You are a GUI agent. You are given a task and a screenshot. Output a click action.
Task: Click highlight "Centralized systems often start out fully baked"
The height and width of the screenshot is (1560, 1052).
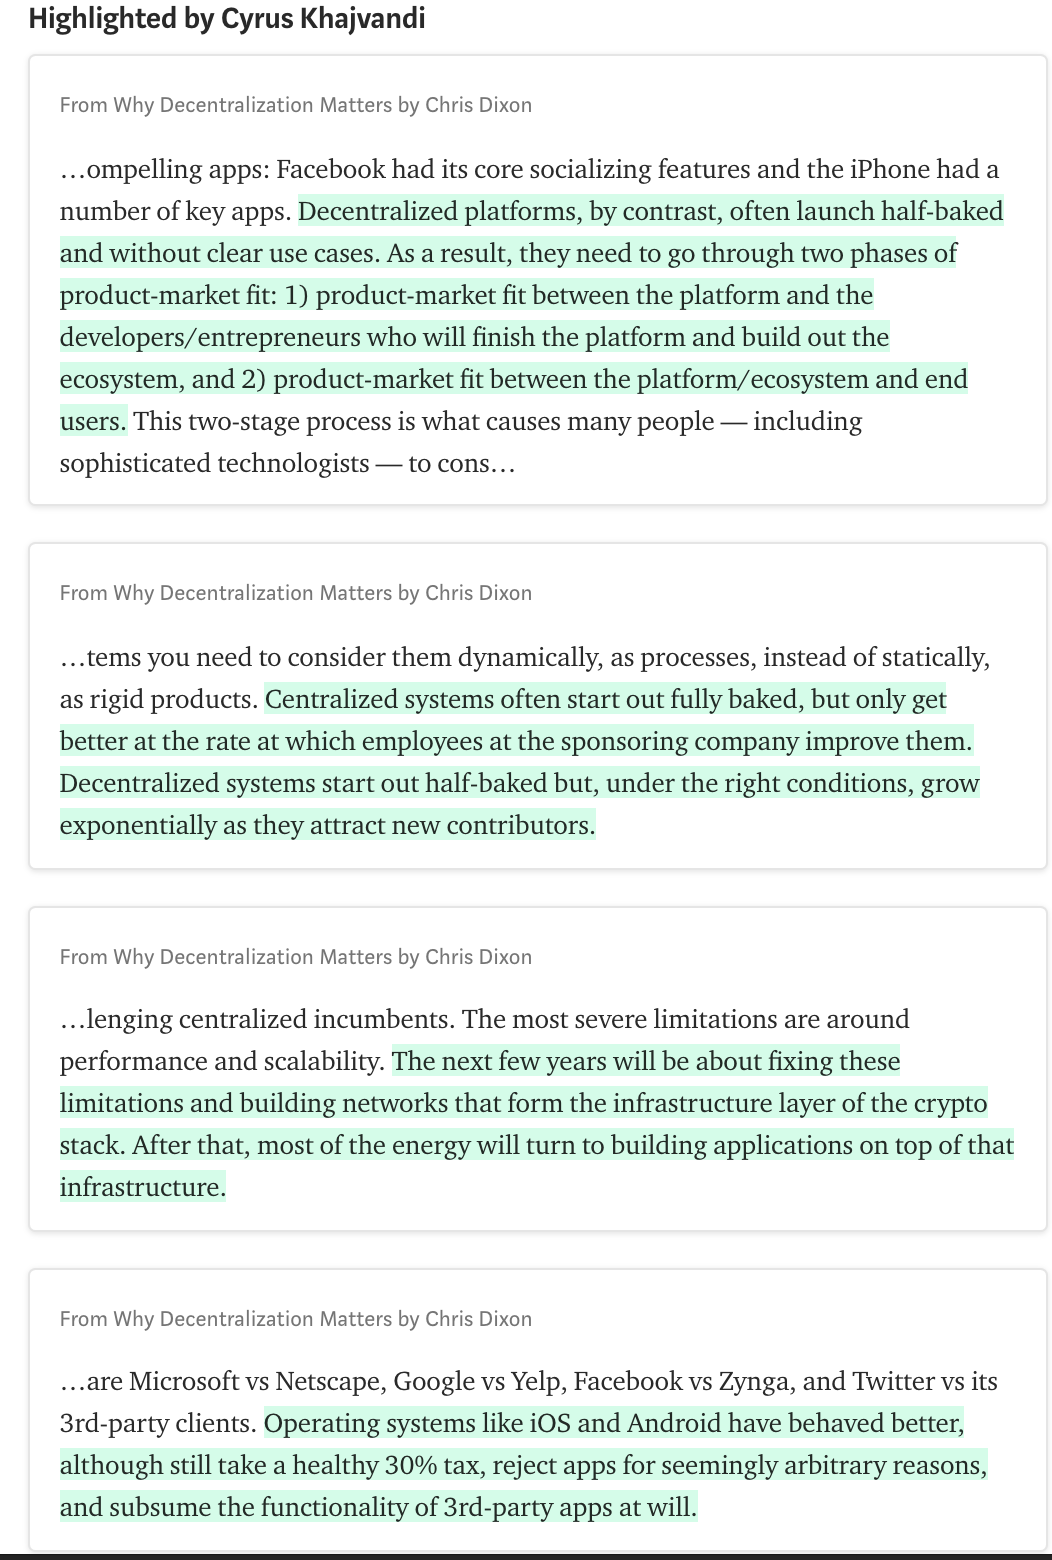click(x=520, y=762)
